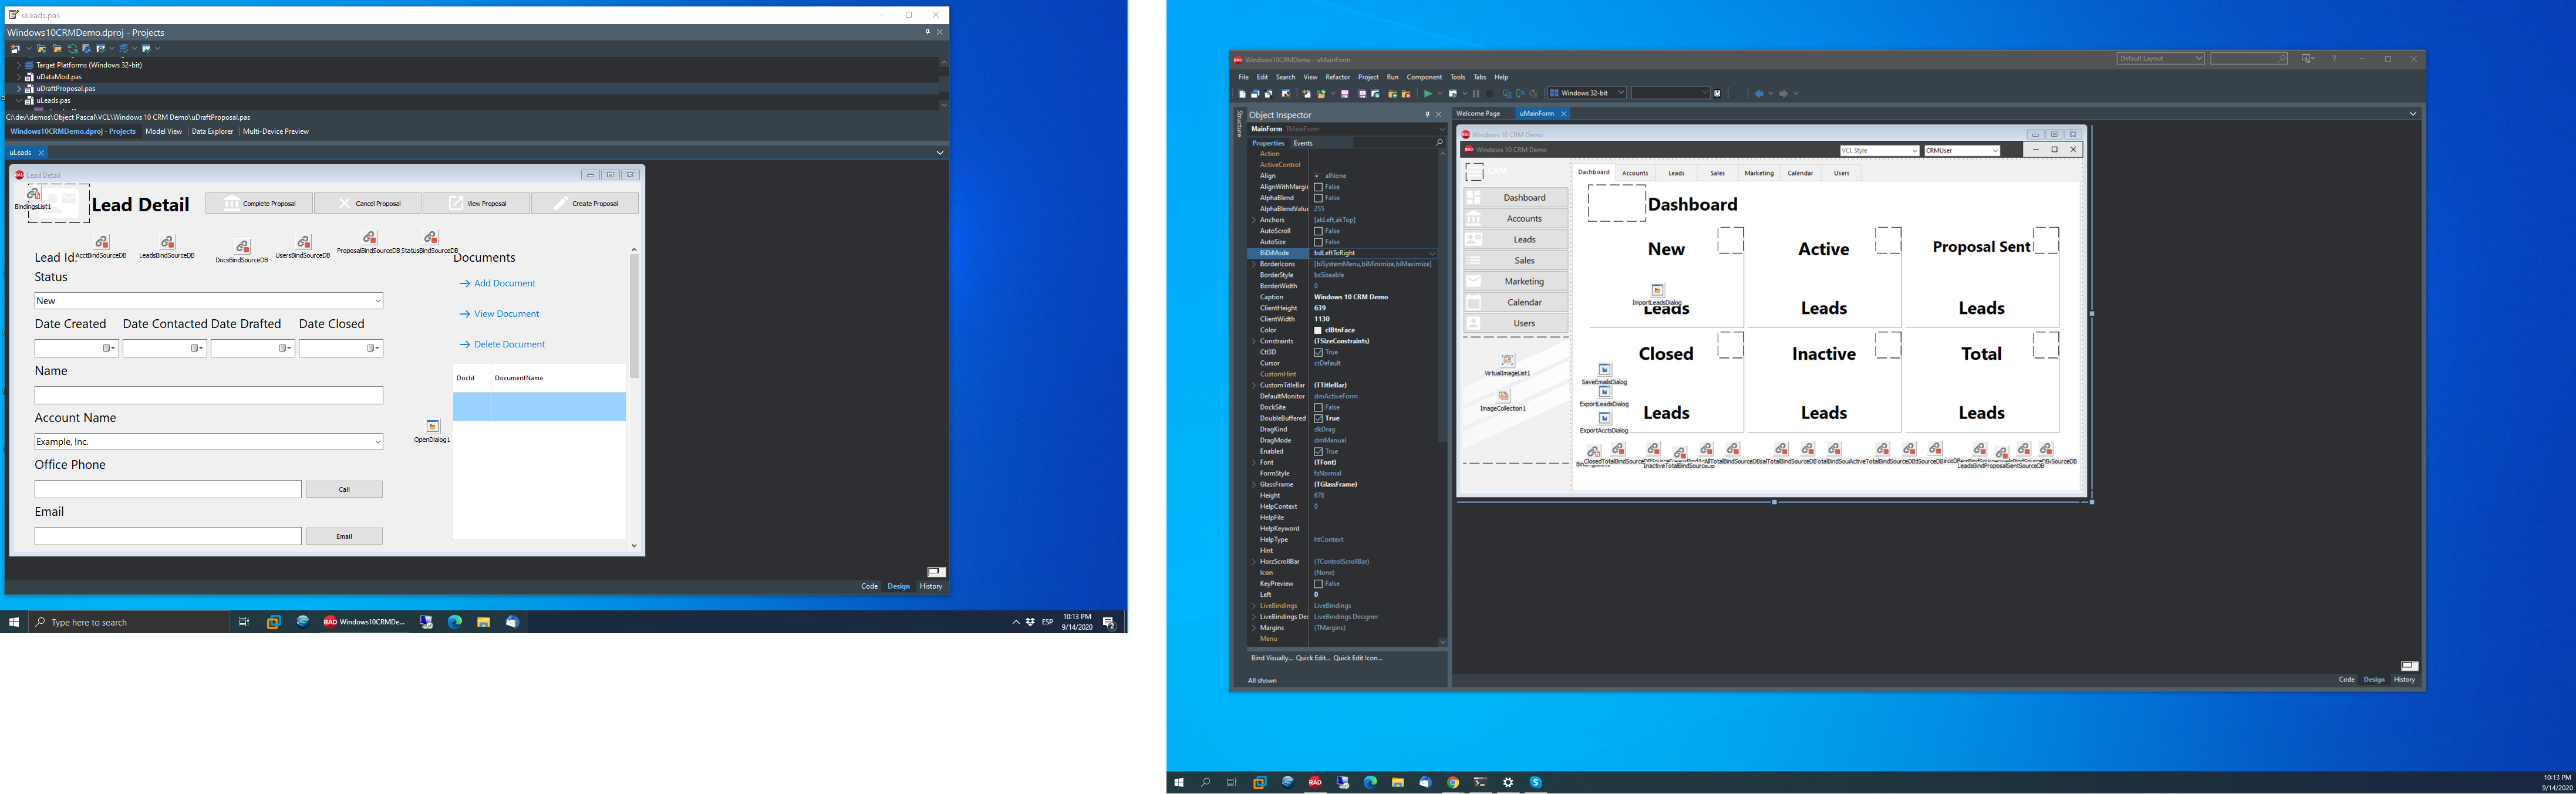
Task: Toggle the Ctl3D True checkbox
Action: tap(1318, 352)
